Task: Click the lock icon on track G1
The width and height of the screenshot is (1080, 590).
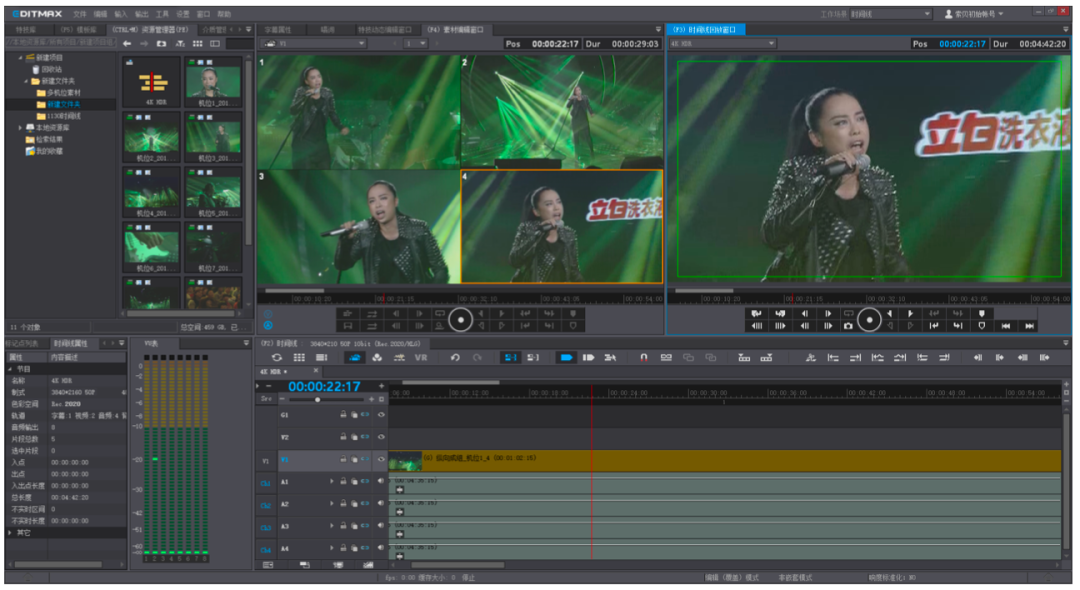Action: click(x=343, y=414)
